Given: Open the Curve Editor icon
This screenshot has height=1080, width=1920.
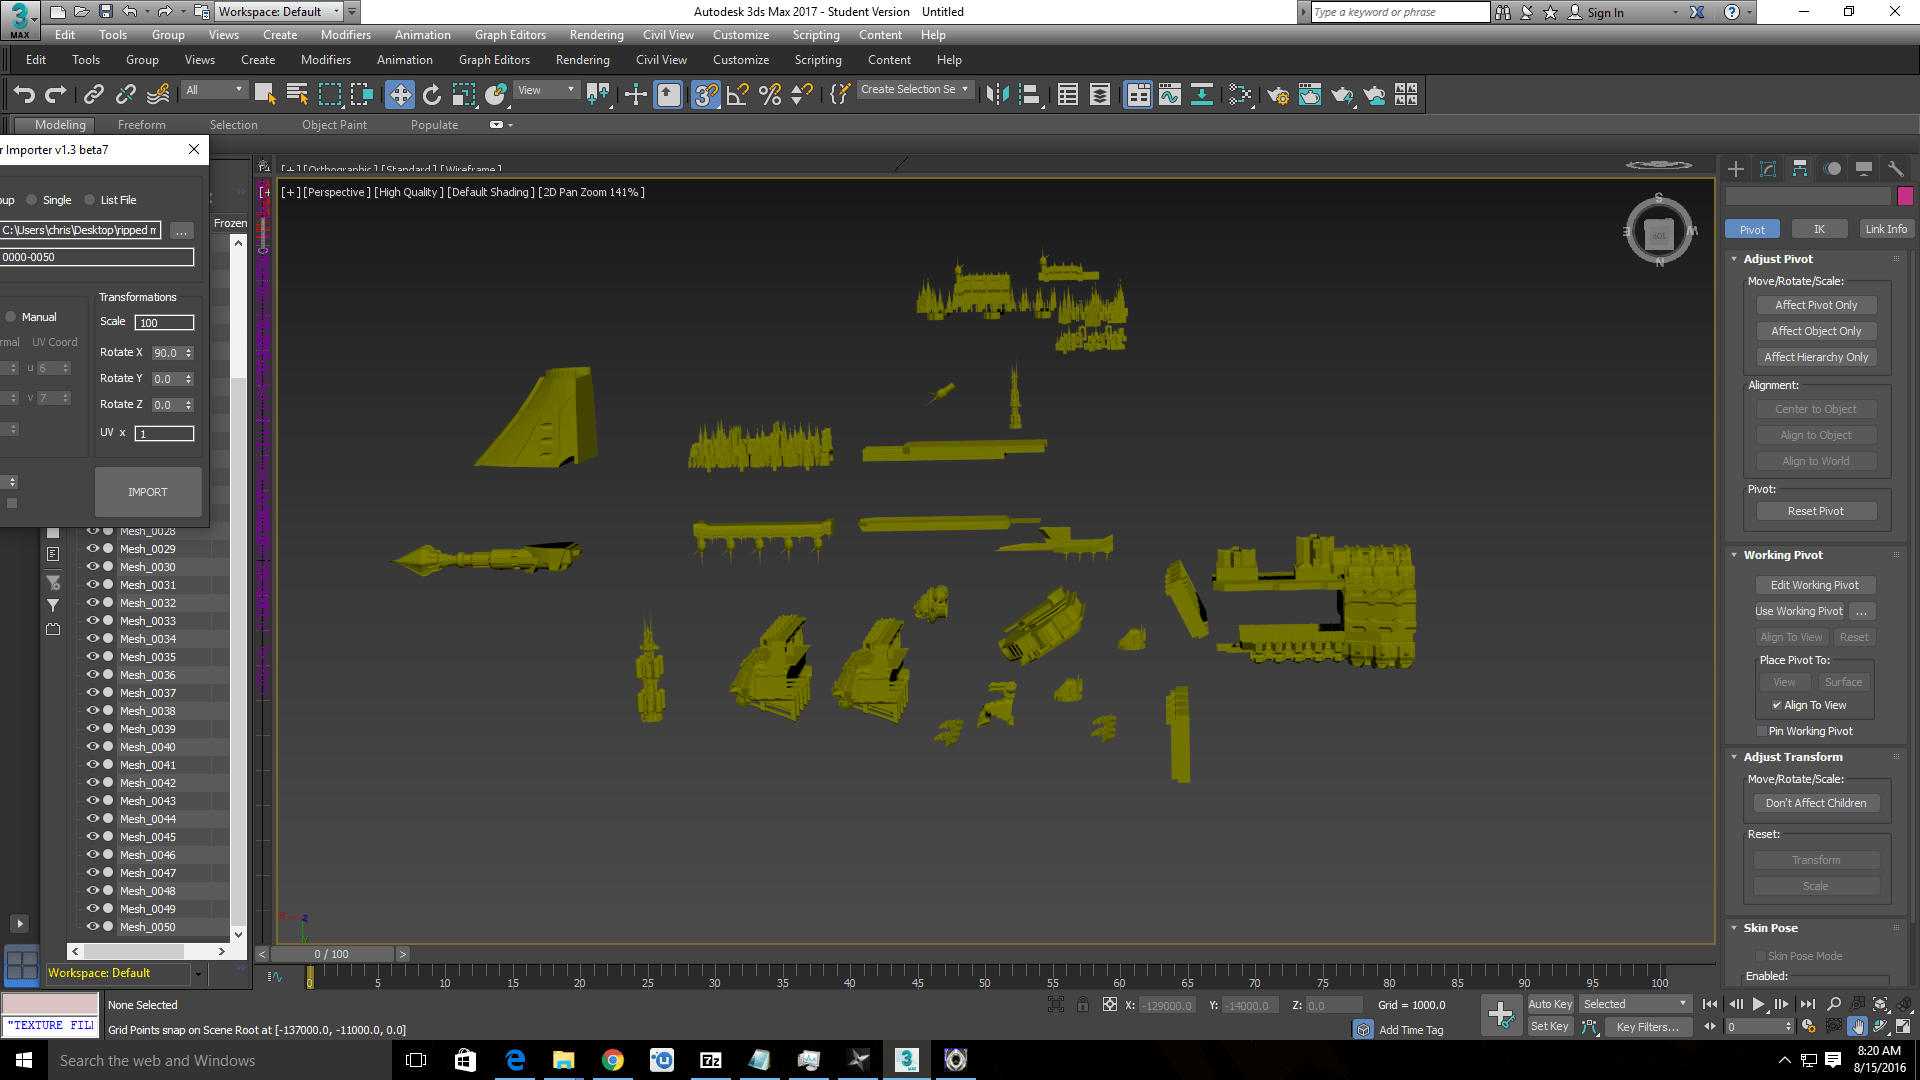Looking at the screenshot, I should 1170,95.
